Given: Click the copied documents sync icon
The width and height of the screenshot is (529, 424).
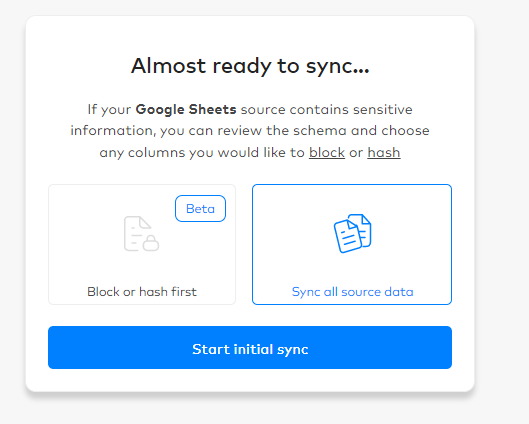Looking at the screenshot, I should tap(353, 233).
